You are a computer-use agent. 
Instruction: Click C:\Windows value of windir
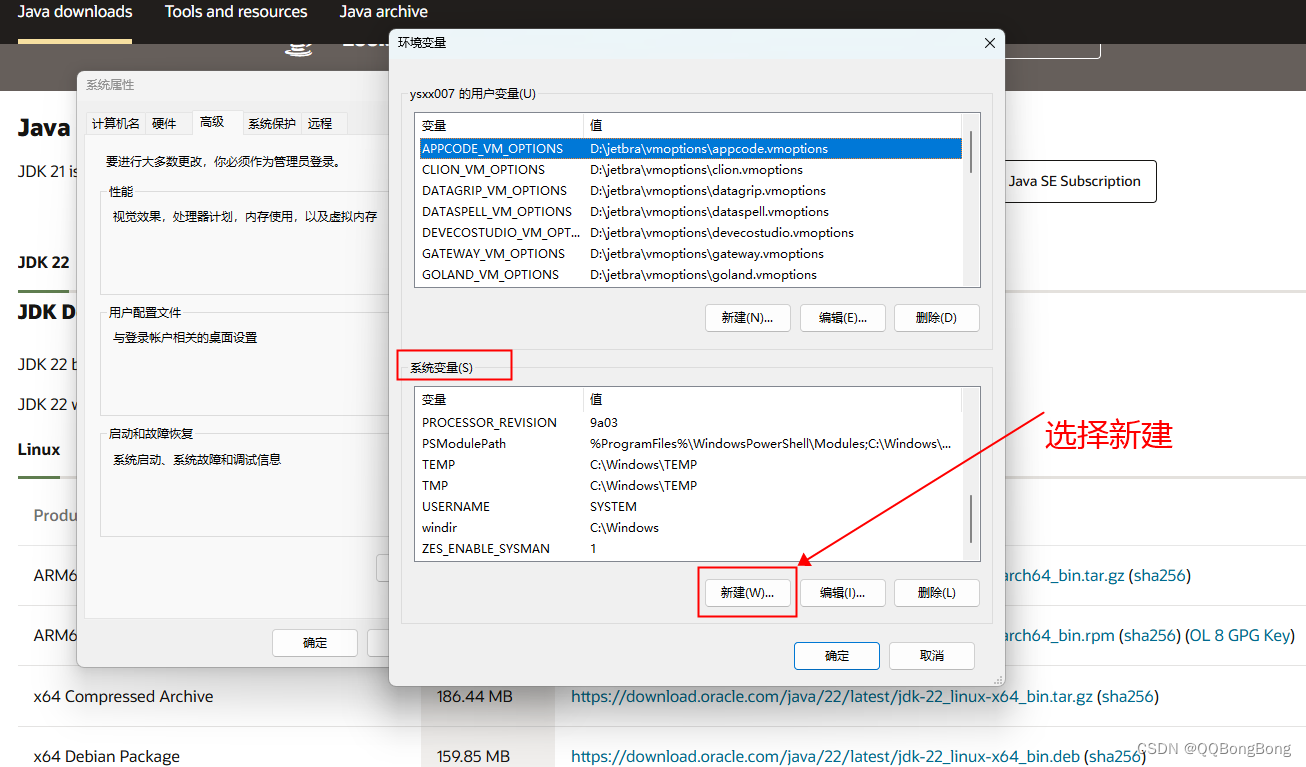click(x=624, y=528)
